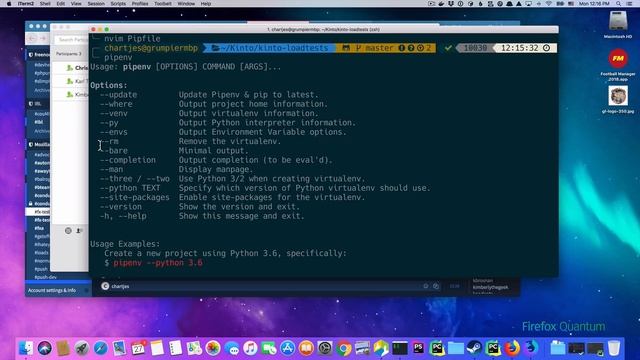Open the iTerm terminal Dock icon
Screen dimensions: 640x360
(400, 348)
